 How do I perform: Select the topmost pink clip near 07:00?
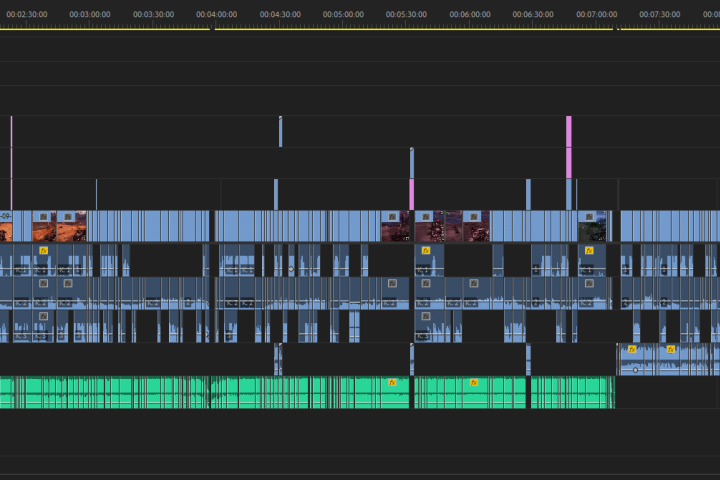tap(569, 131)
